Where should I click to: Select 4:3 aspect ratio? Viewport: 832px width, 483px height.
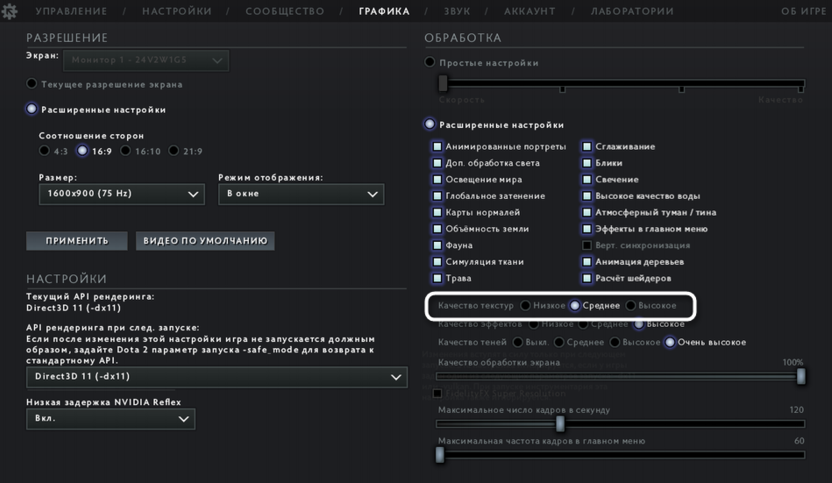44,151
